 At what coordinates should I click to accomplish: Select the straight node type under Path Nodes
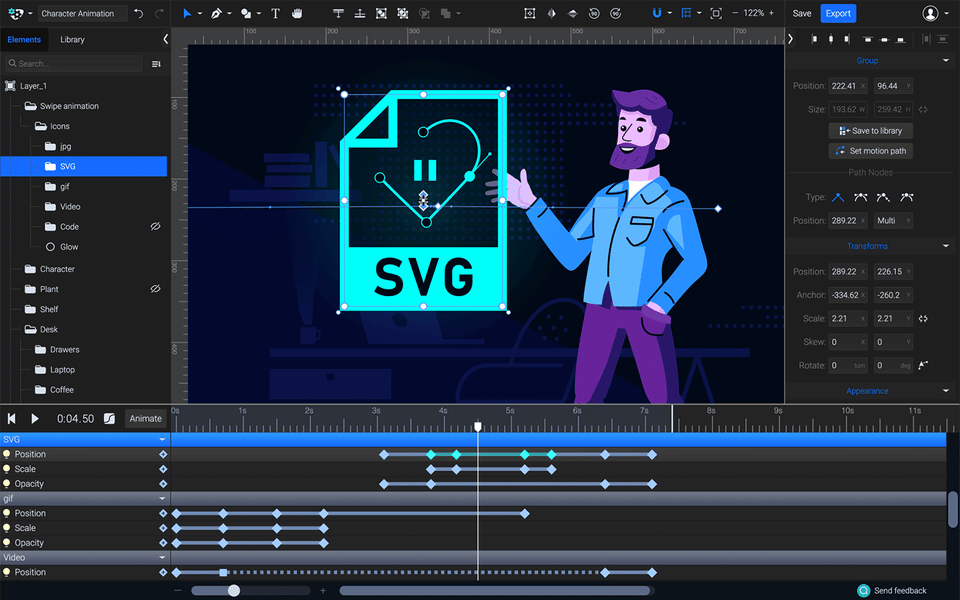coord(838,197)
